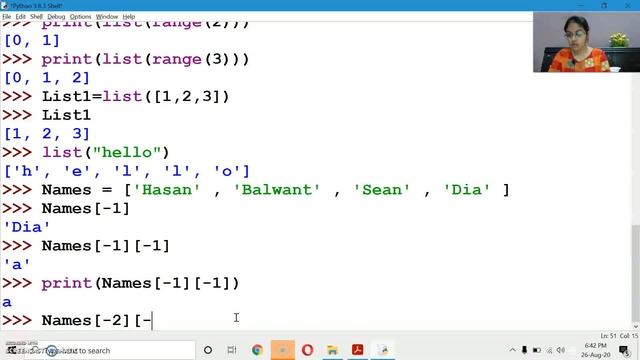Open the Debug menu

click(x=56, y=17)
